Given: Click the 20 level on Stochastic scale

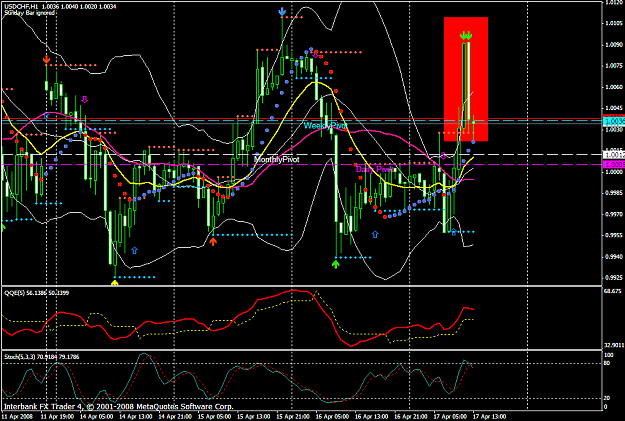Looking at the screenshot, I should point(607,398).
